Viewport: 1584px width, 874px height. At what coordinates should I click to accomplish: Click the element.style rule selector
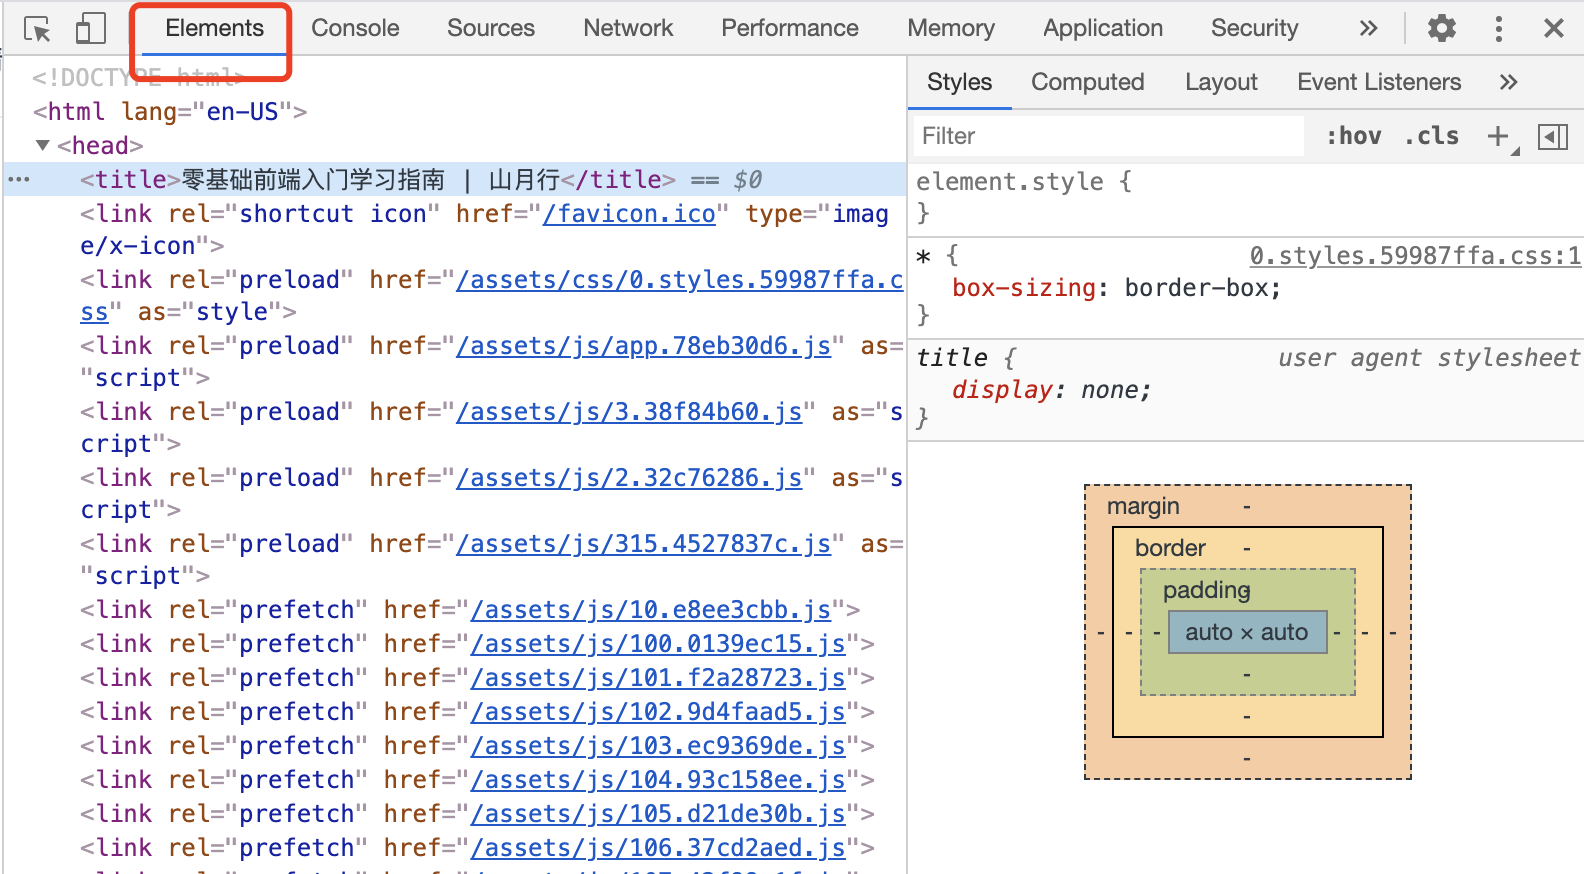pyautogui.click(x=1010, y=182)
